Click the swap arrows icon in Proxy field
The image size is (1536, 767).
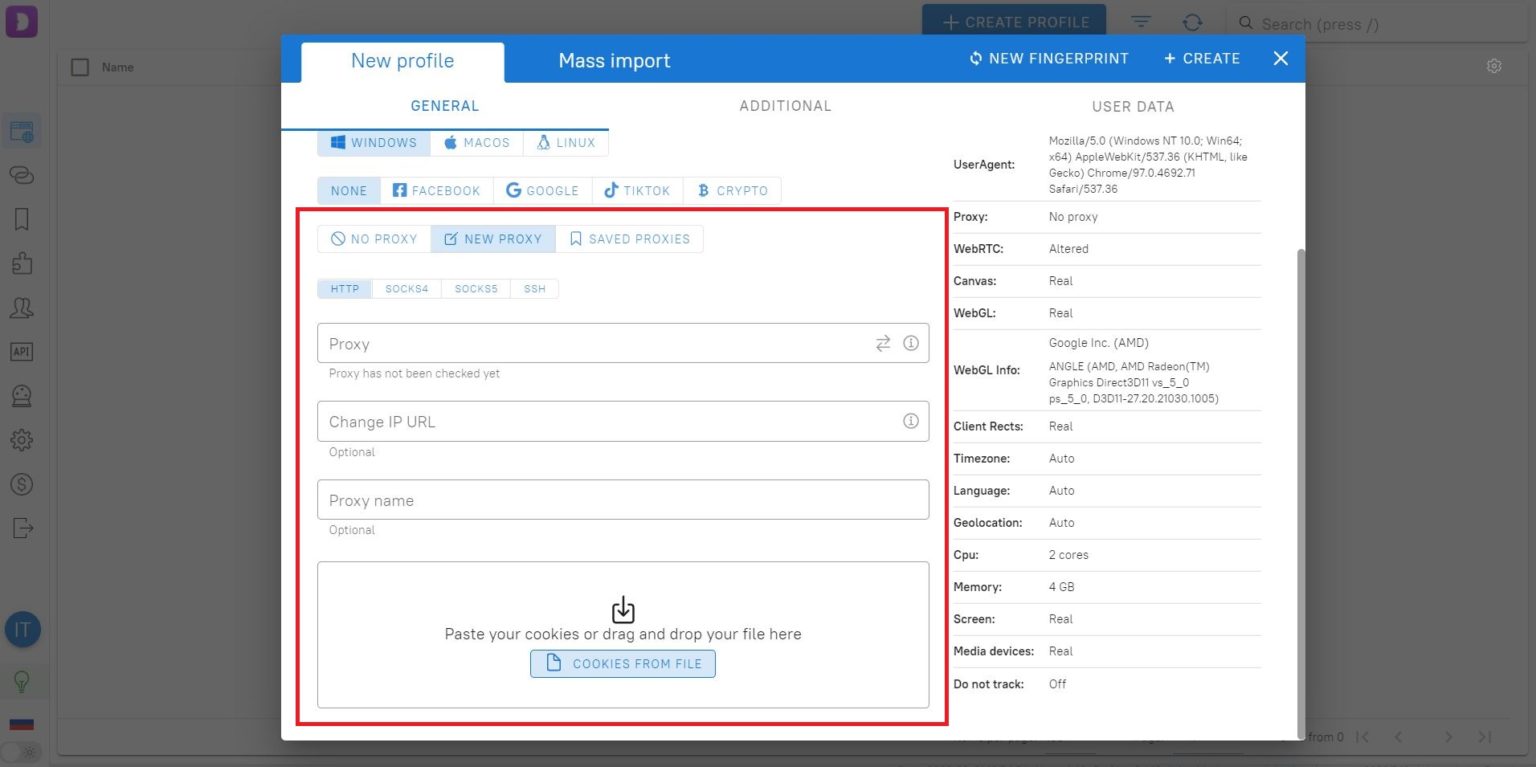[x=883, y=343]
